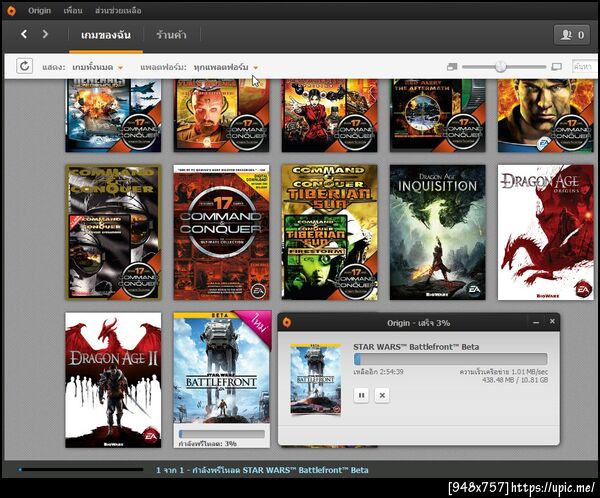
Task: Click the Battlefront thumbnail in download window
Action: tap(316, 379)
